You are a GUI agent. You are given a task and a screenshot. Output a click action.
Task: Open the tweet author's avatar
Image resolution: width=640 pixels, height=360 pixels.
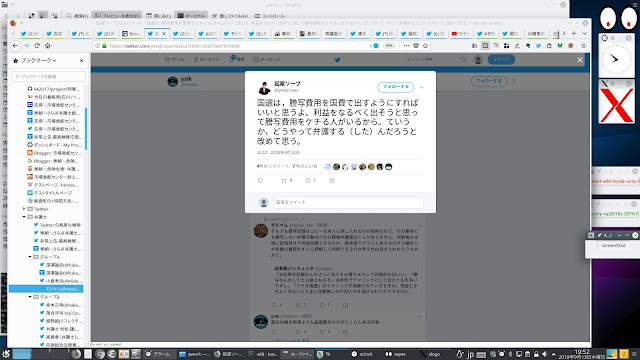(x=264, y=88)
